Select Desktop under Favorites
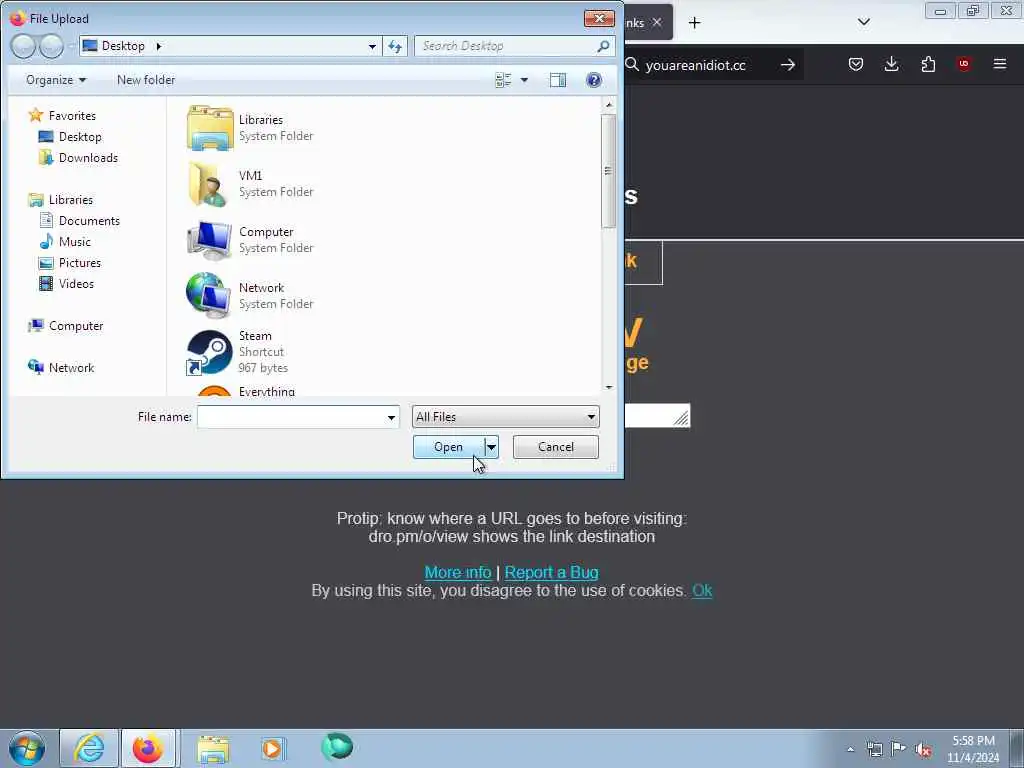Viewport: 1024px width, 768px height. (70, 136)
